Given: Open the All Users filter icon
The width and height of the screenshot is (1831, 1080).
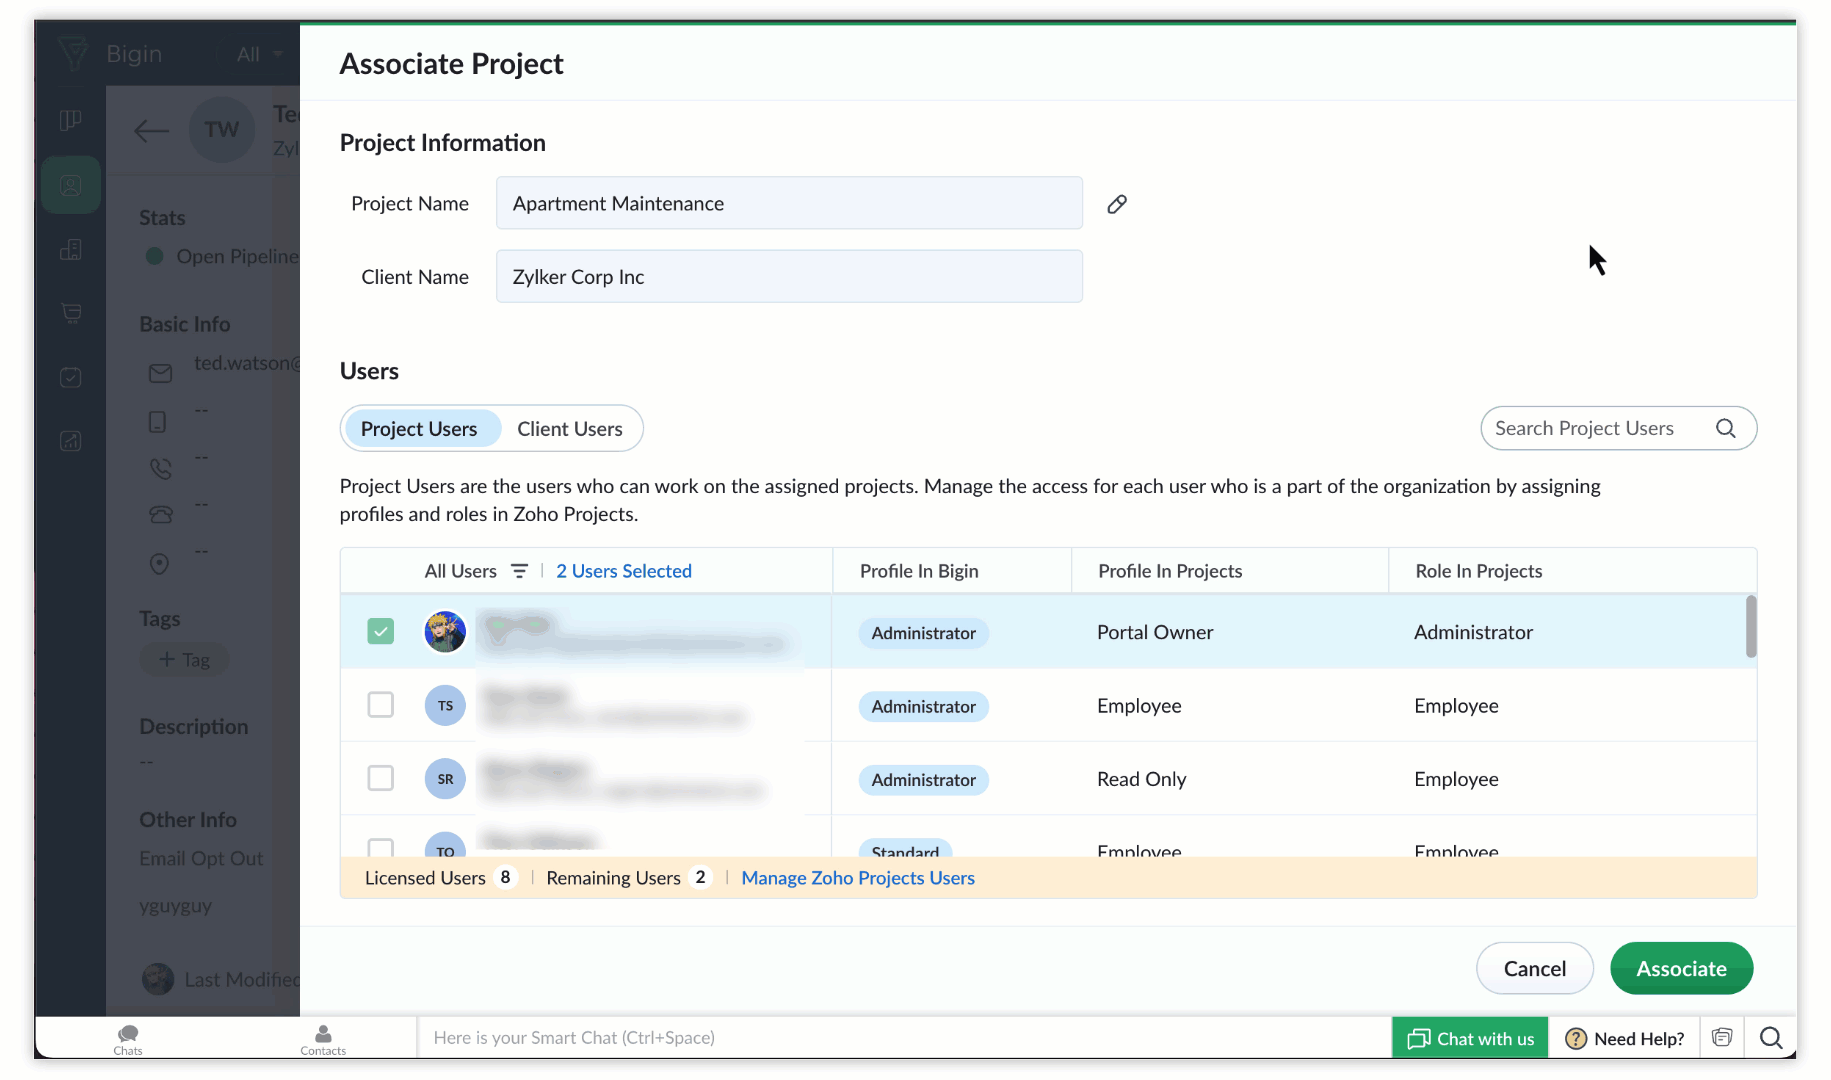Looking at the screenshot, I should pos(519,571).
